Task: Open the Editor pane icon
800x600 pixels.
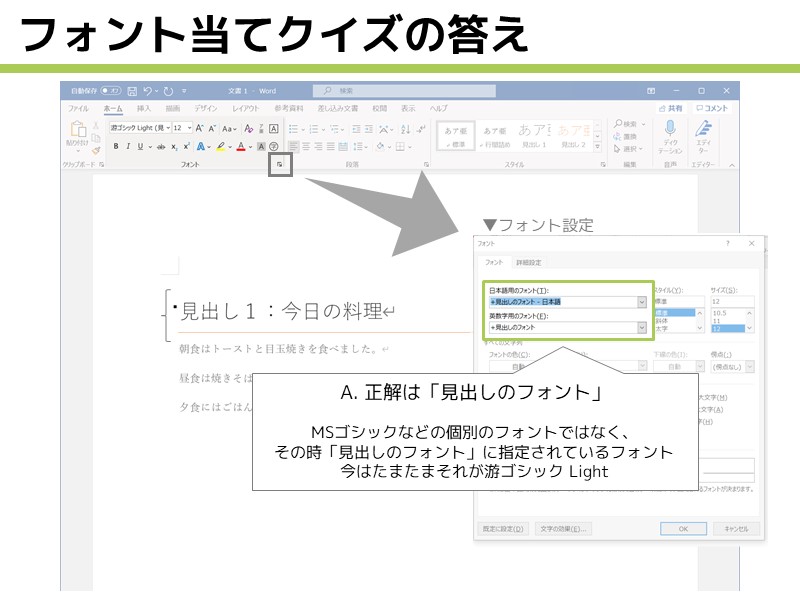Action: pos(703,128)
